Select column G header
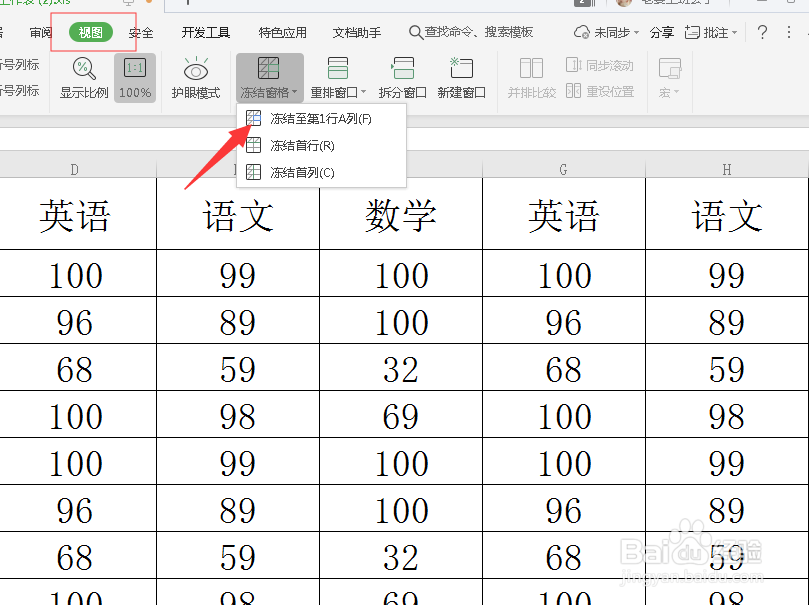 (563, 169)
